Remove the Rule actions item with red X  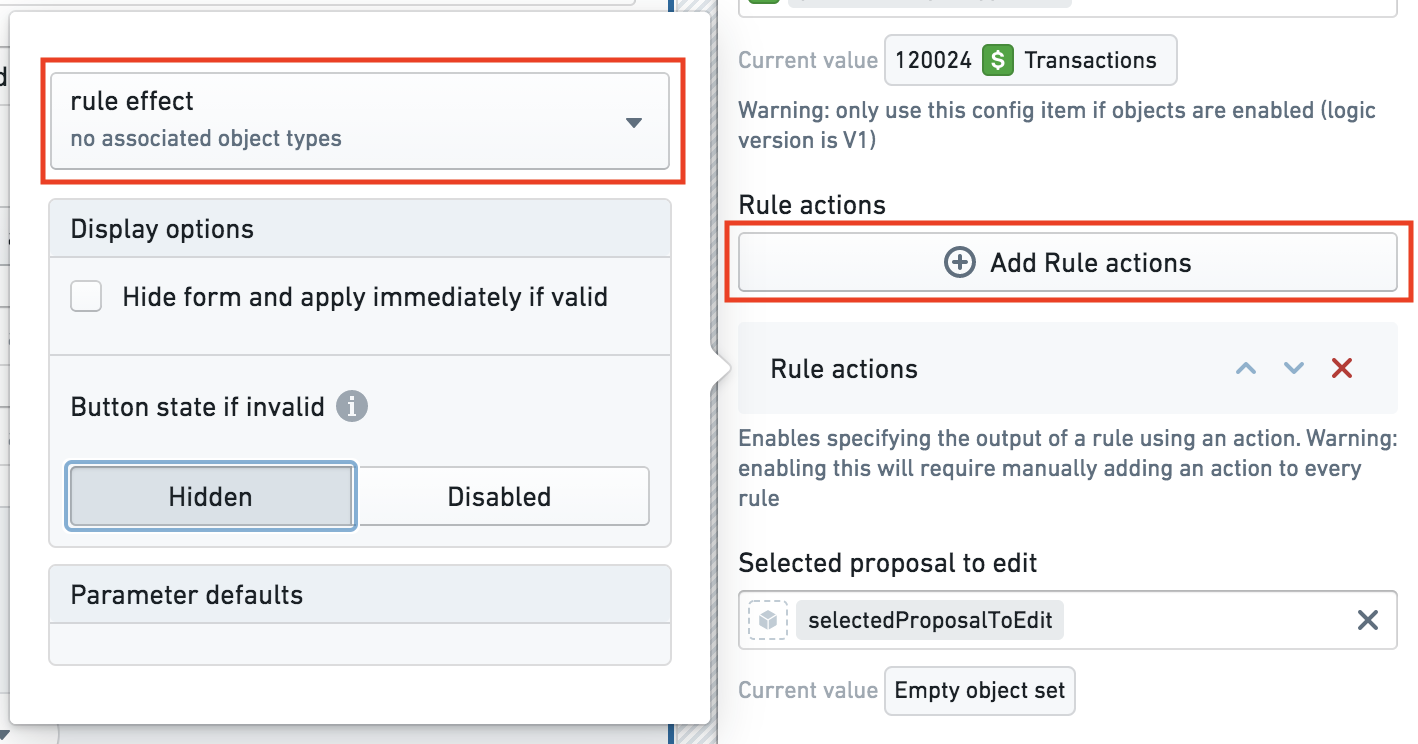pos(1342,368)
